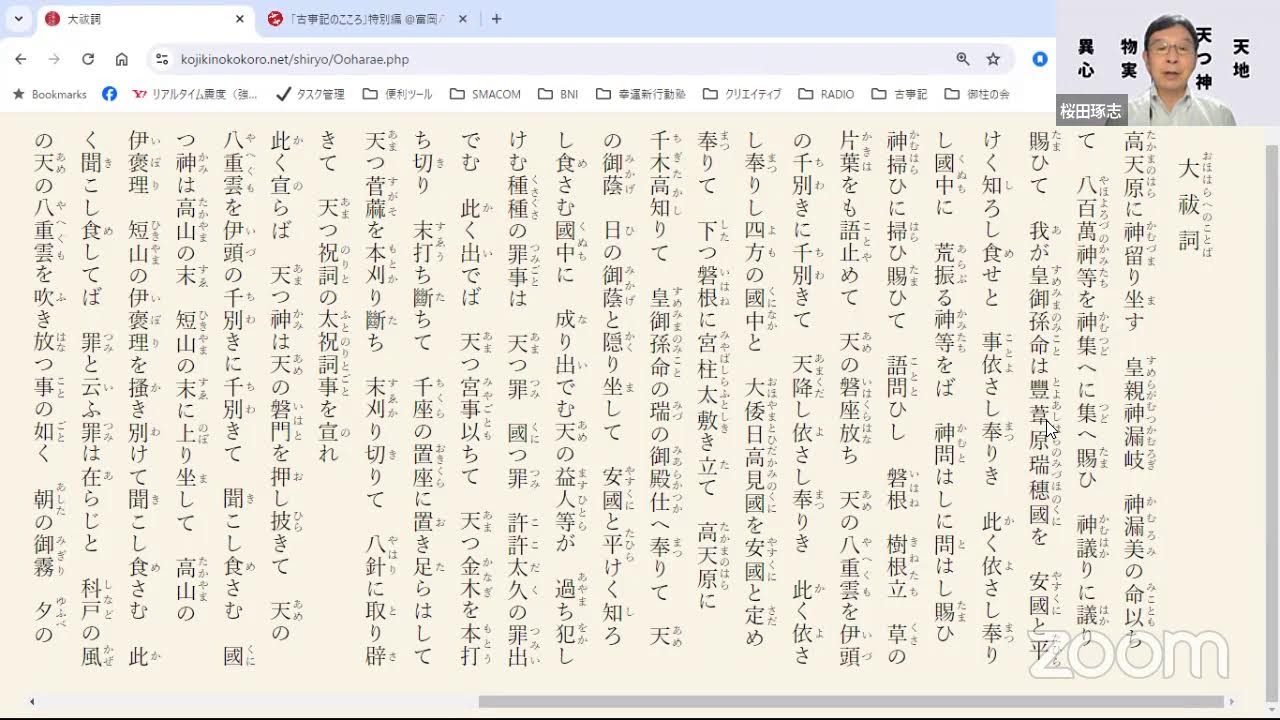Open the tab search dropdown arrow
The width and height of the screenshot is (1280, 720).
(x=18, y=19)
